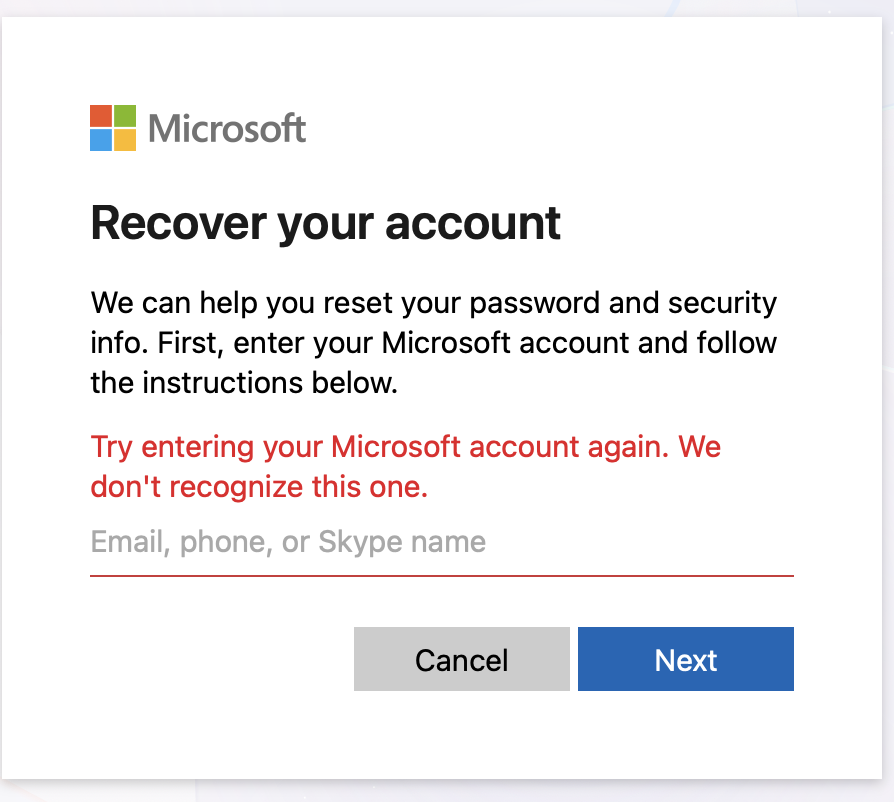Viewport: 894px width, 802px height.
Task: Click the gray Microsoft wordmark text
Action: [x=227, y=129]
